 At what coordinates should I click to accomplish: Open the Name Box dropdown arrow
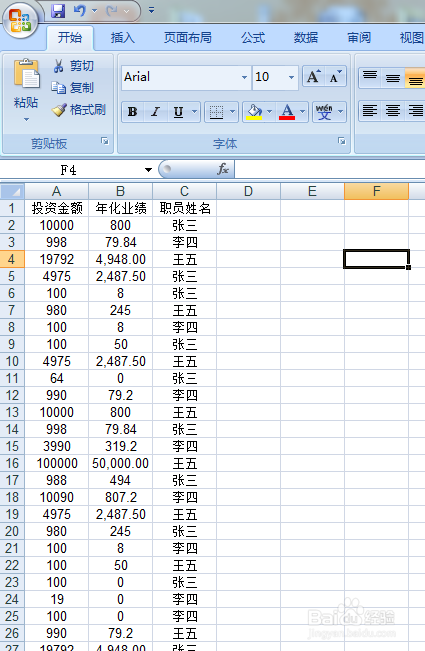(x=148, y=170)
